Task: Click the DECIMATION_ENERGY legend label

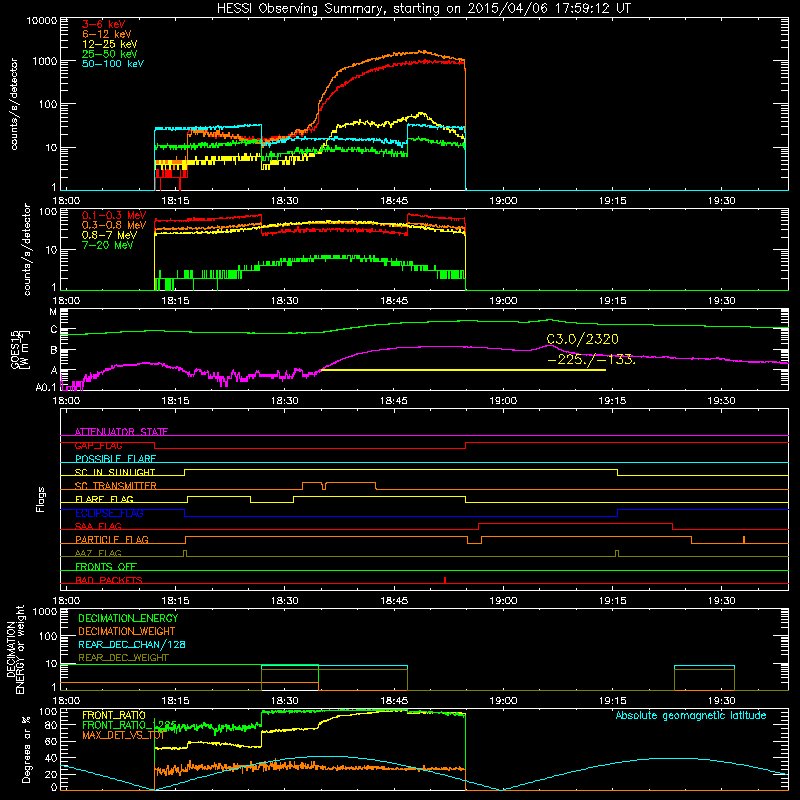Action: click(128, 618)
